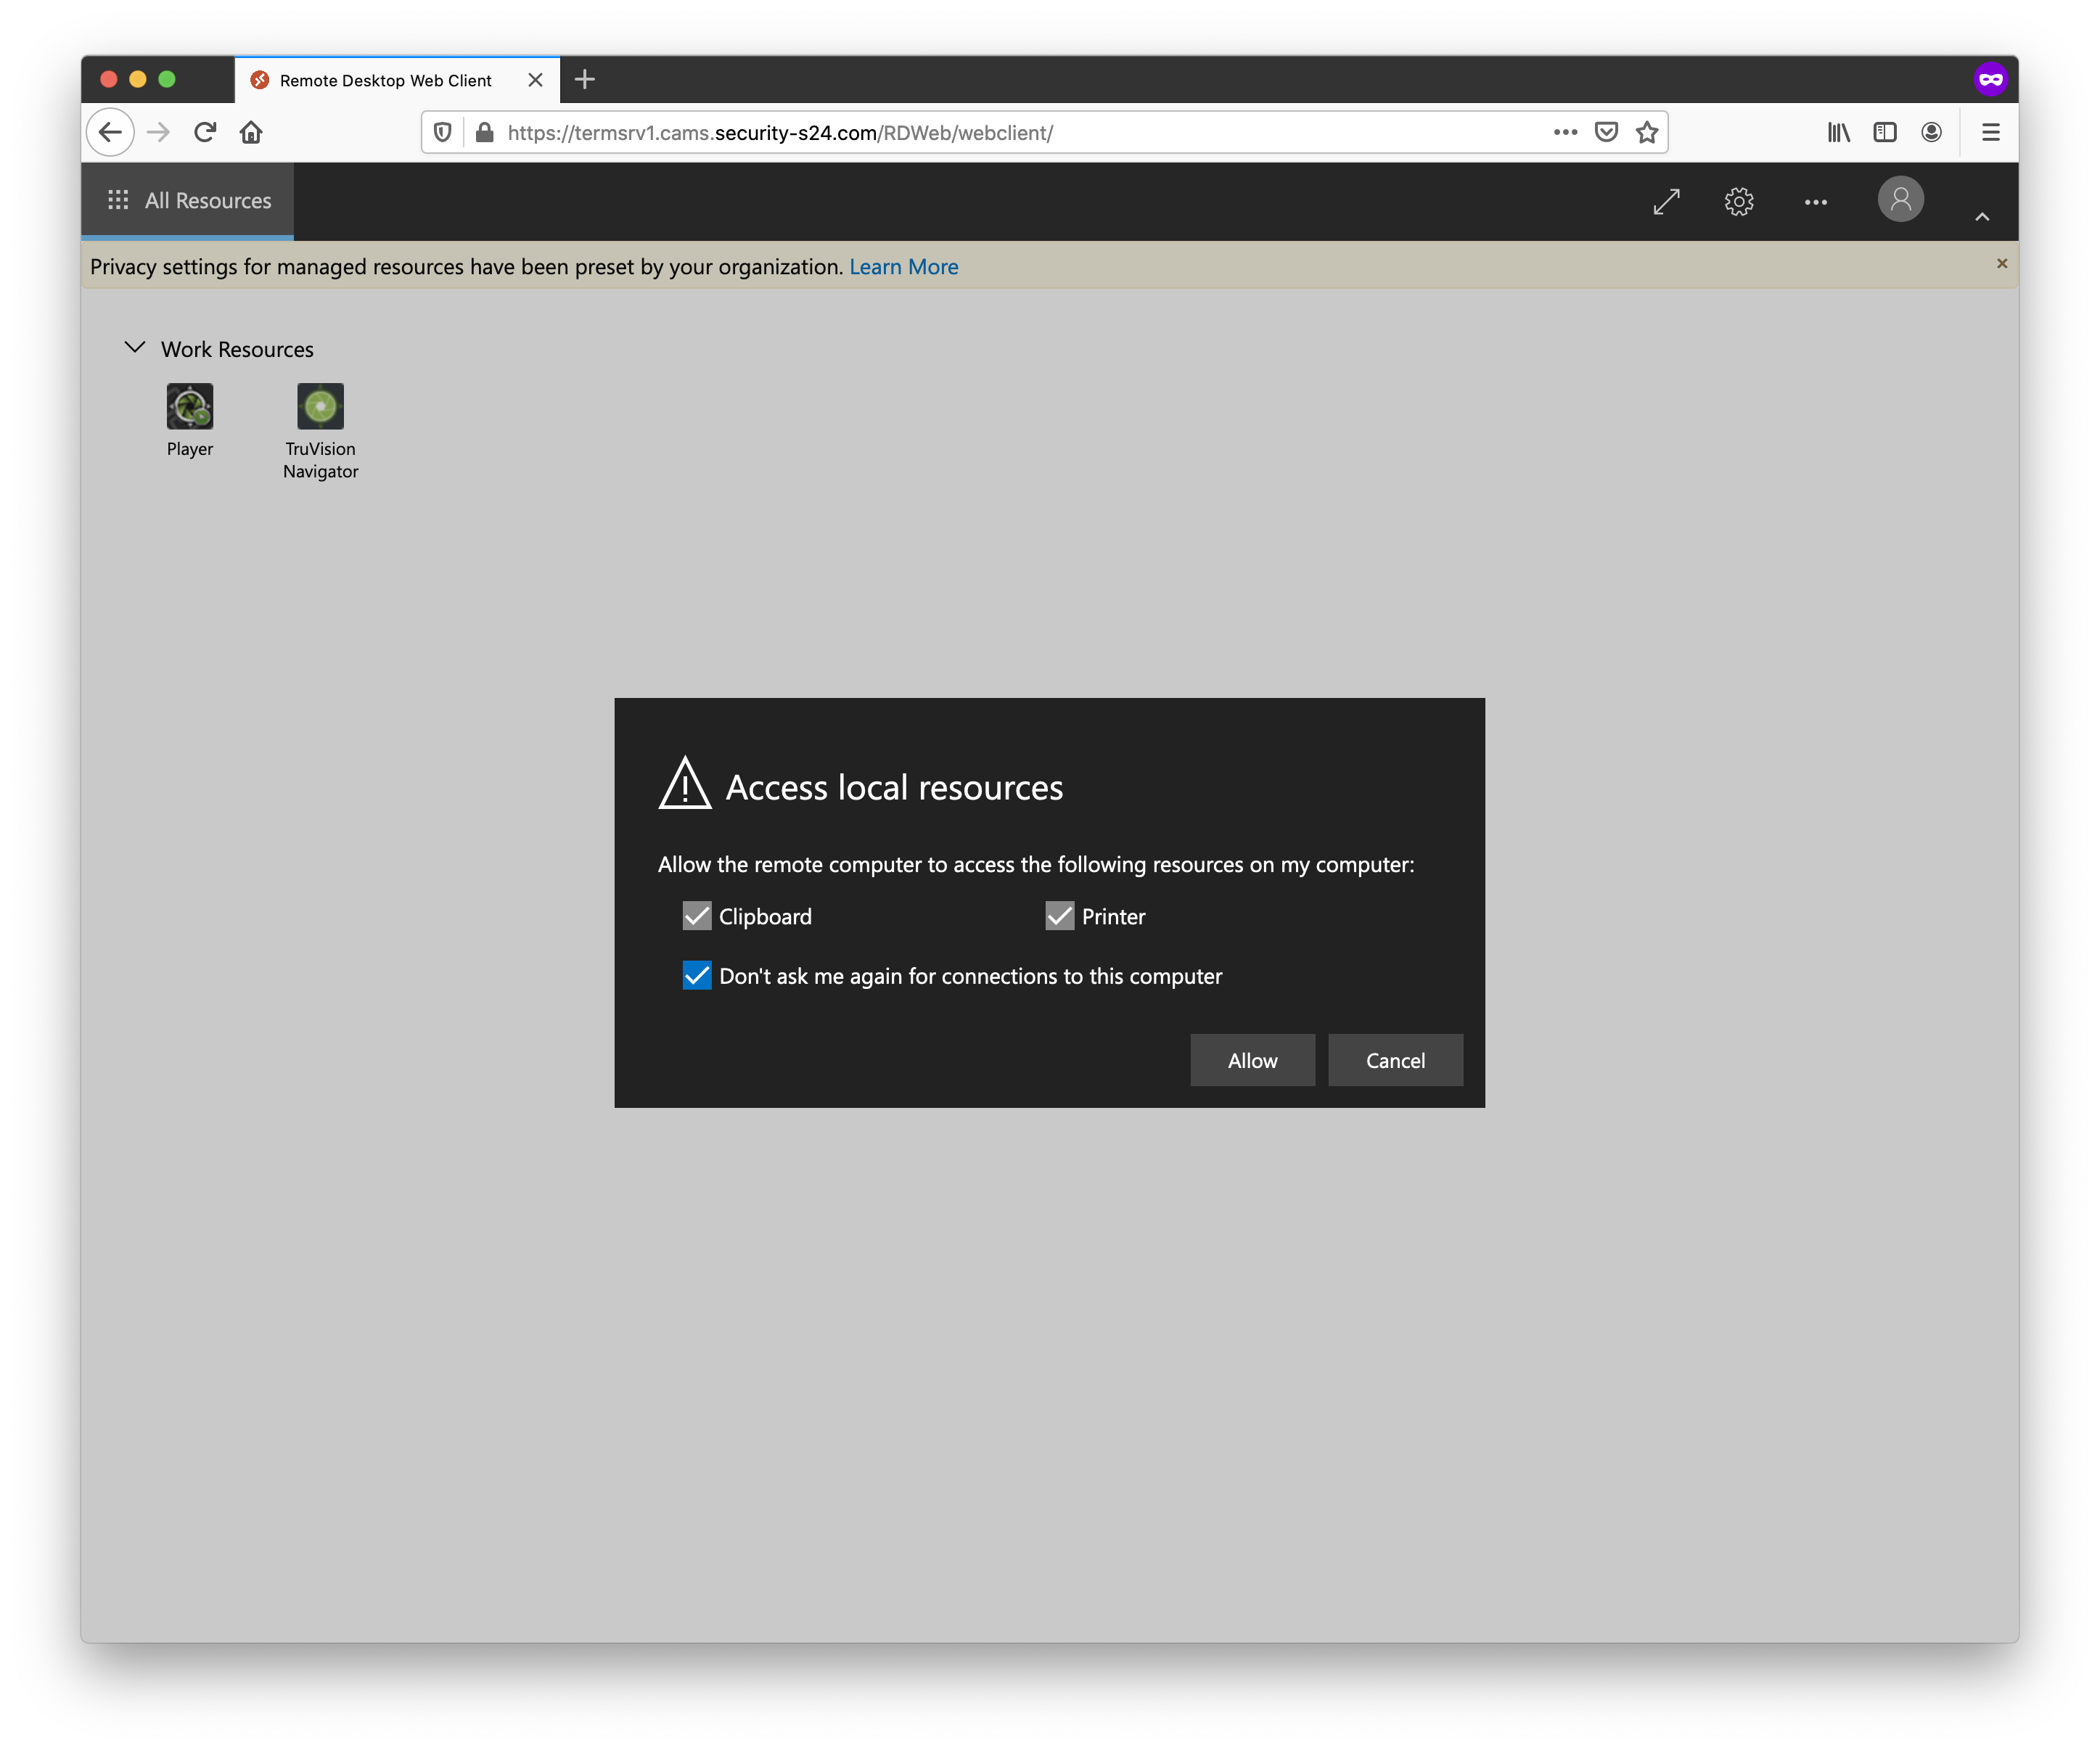Screen dimensions: 2100x1750
Task: Open the Remote Desktop settings gear
Action: pos(1739,201)
